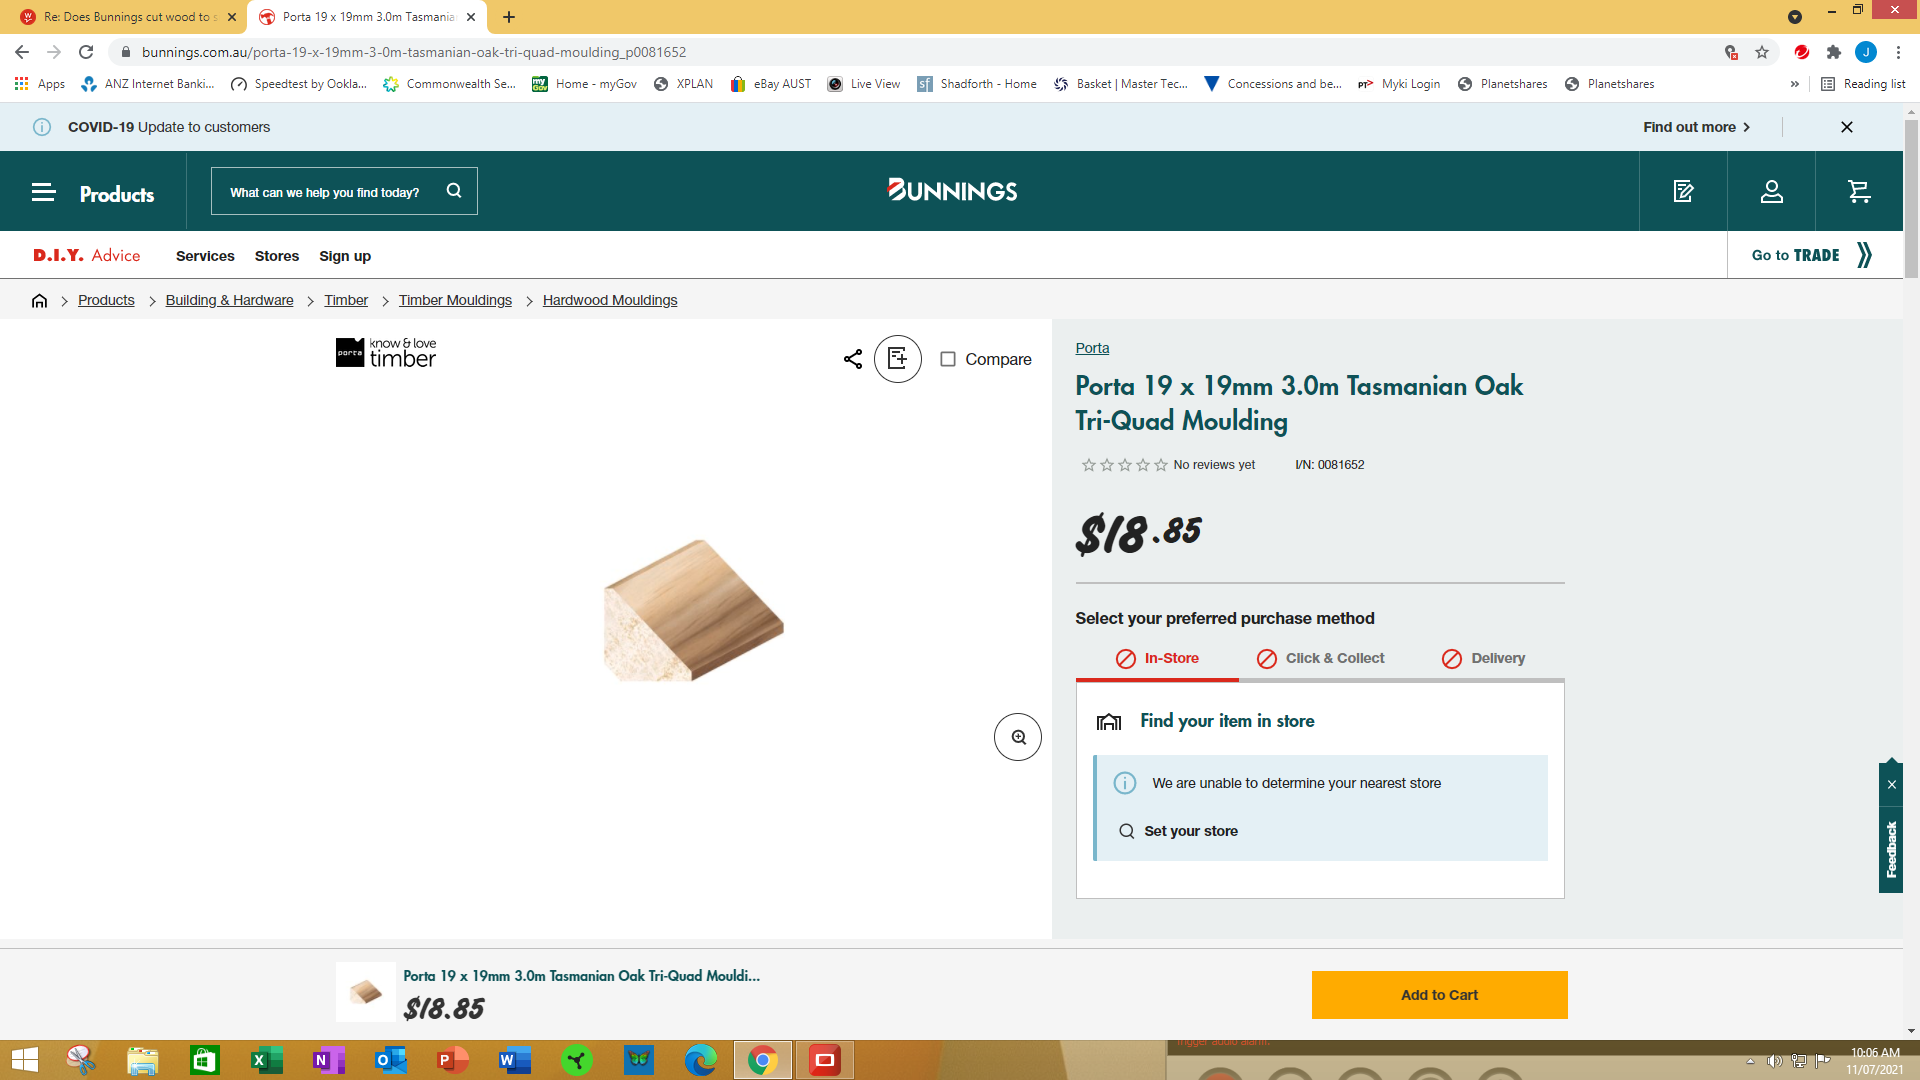Click the Building & Hardware breadcrumb link

click(x=228, y=299)
